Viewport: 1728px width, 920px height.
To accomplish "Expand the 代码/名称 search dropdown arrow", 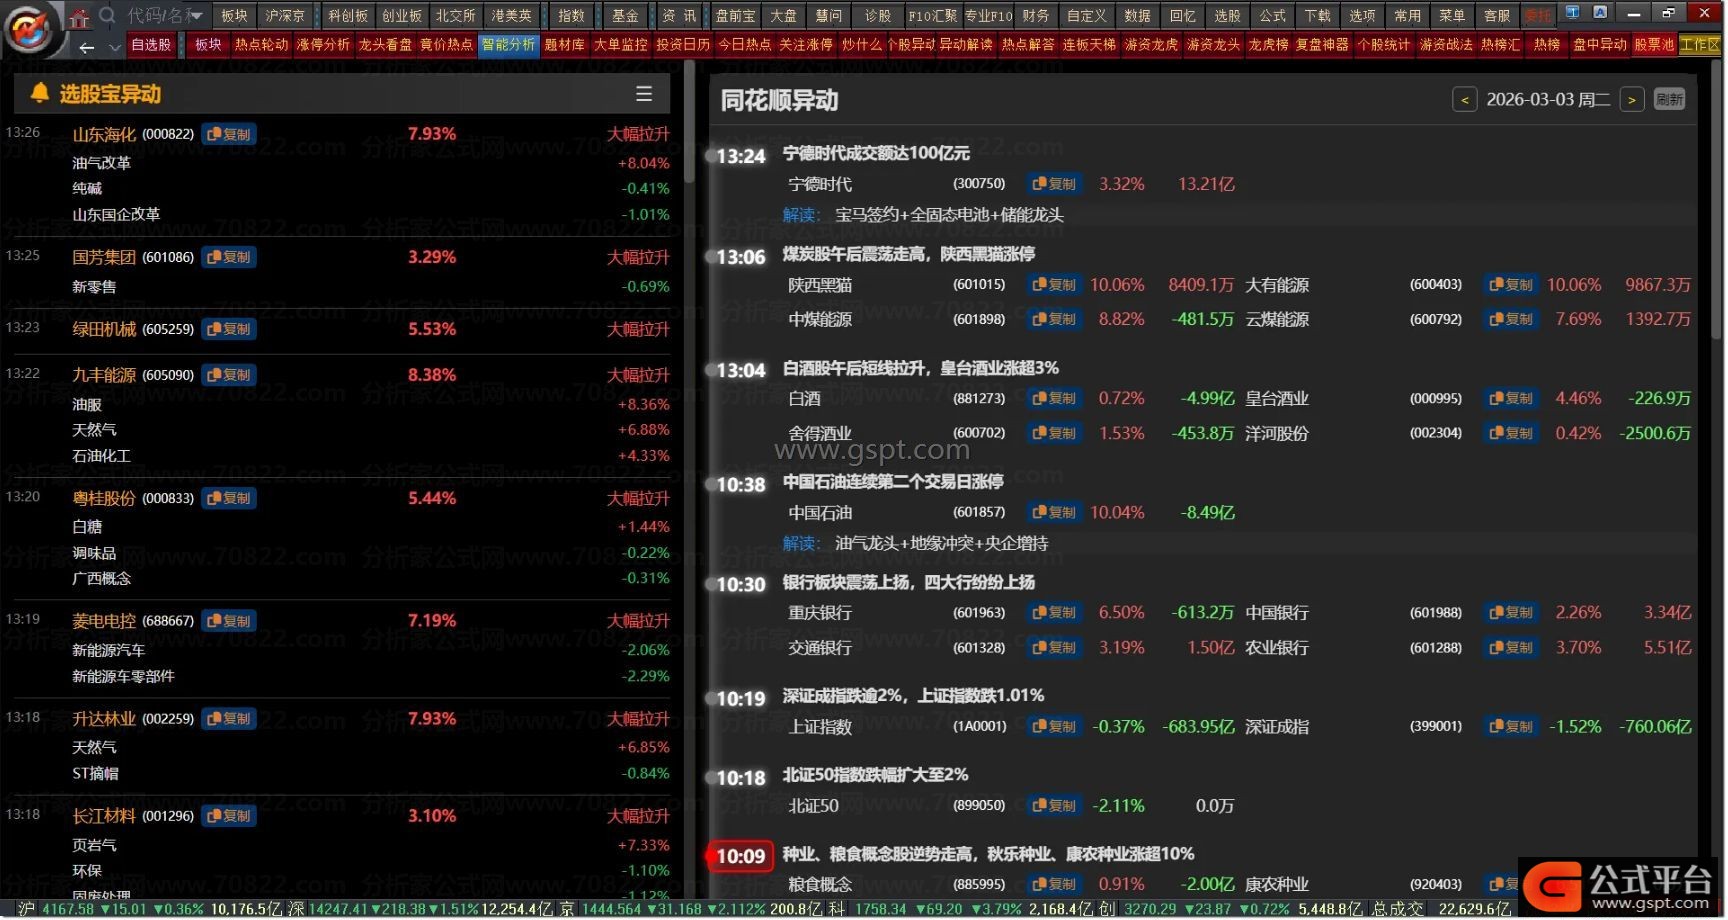I will coord(196,16).
